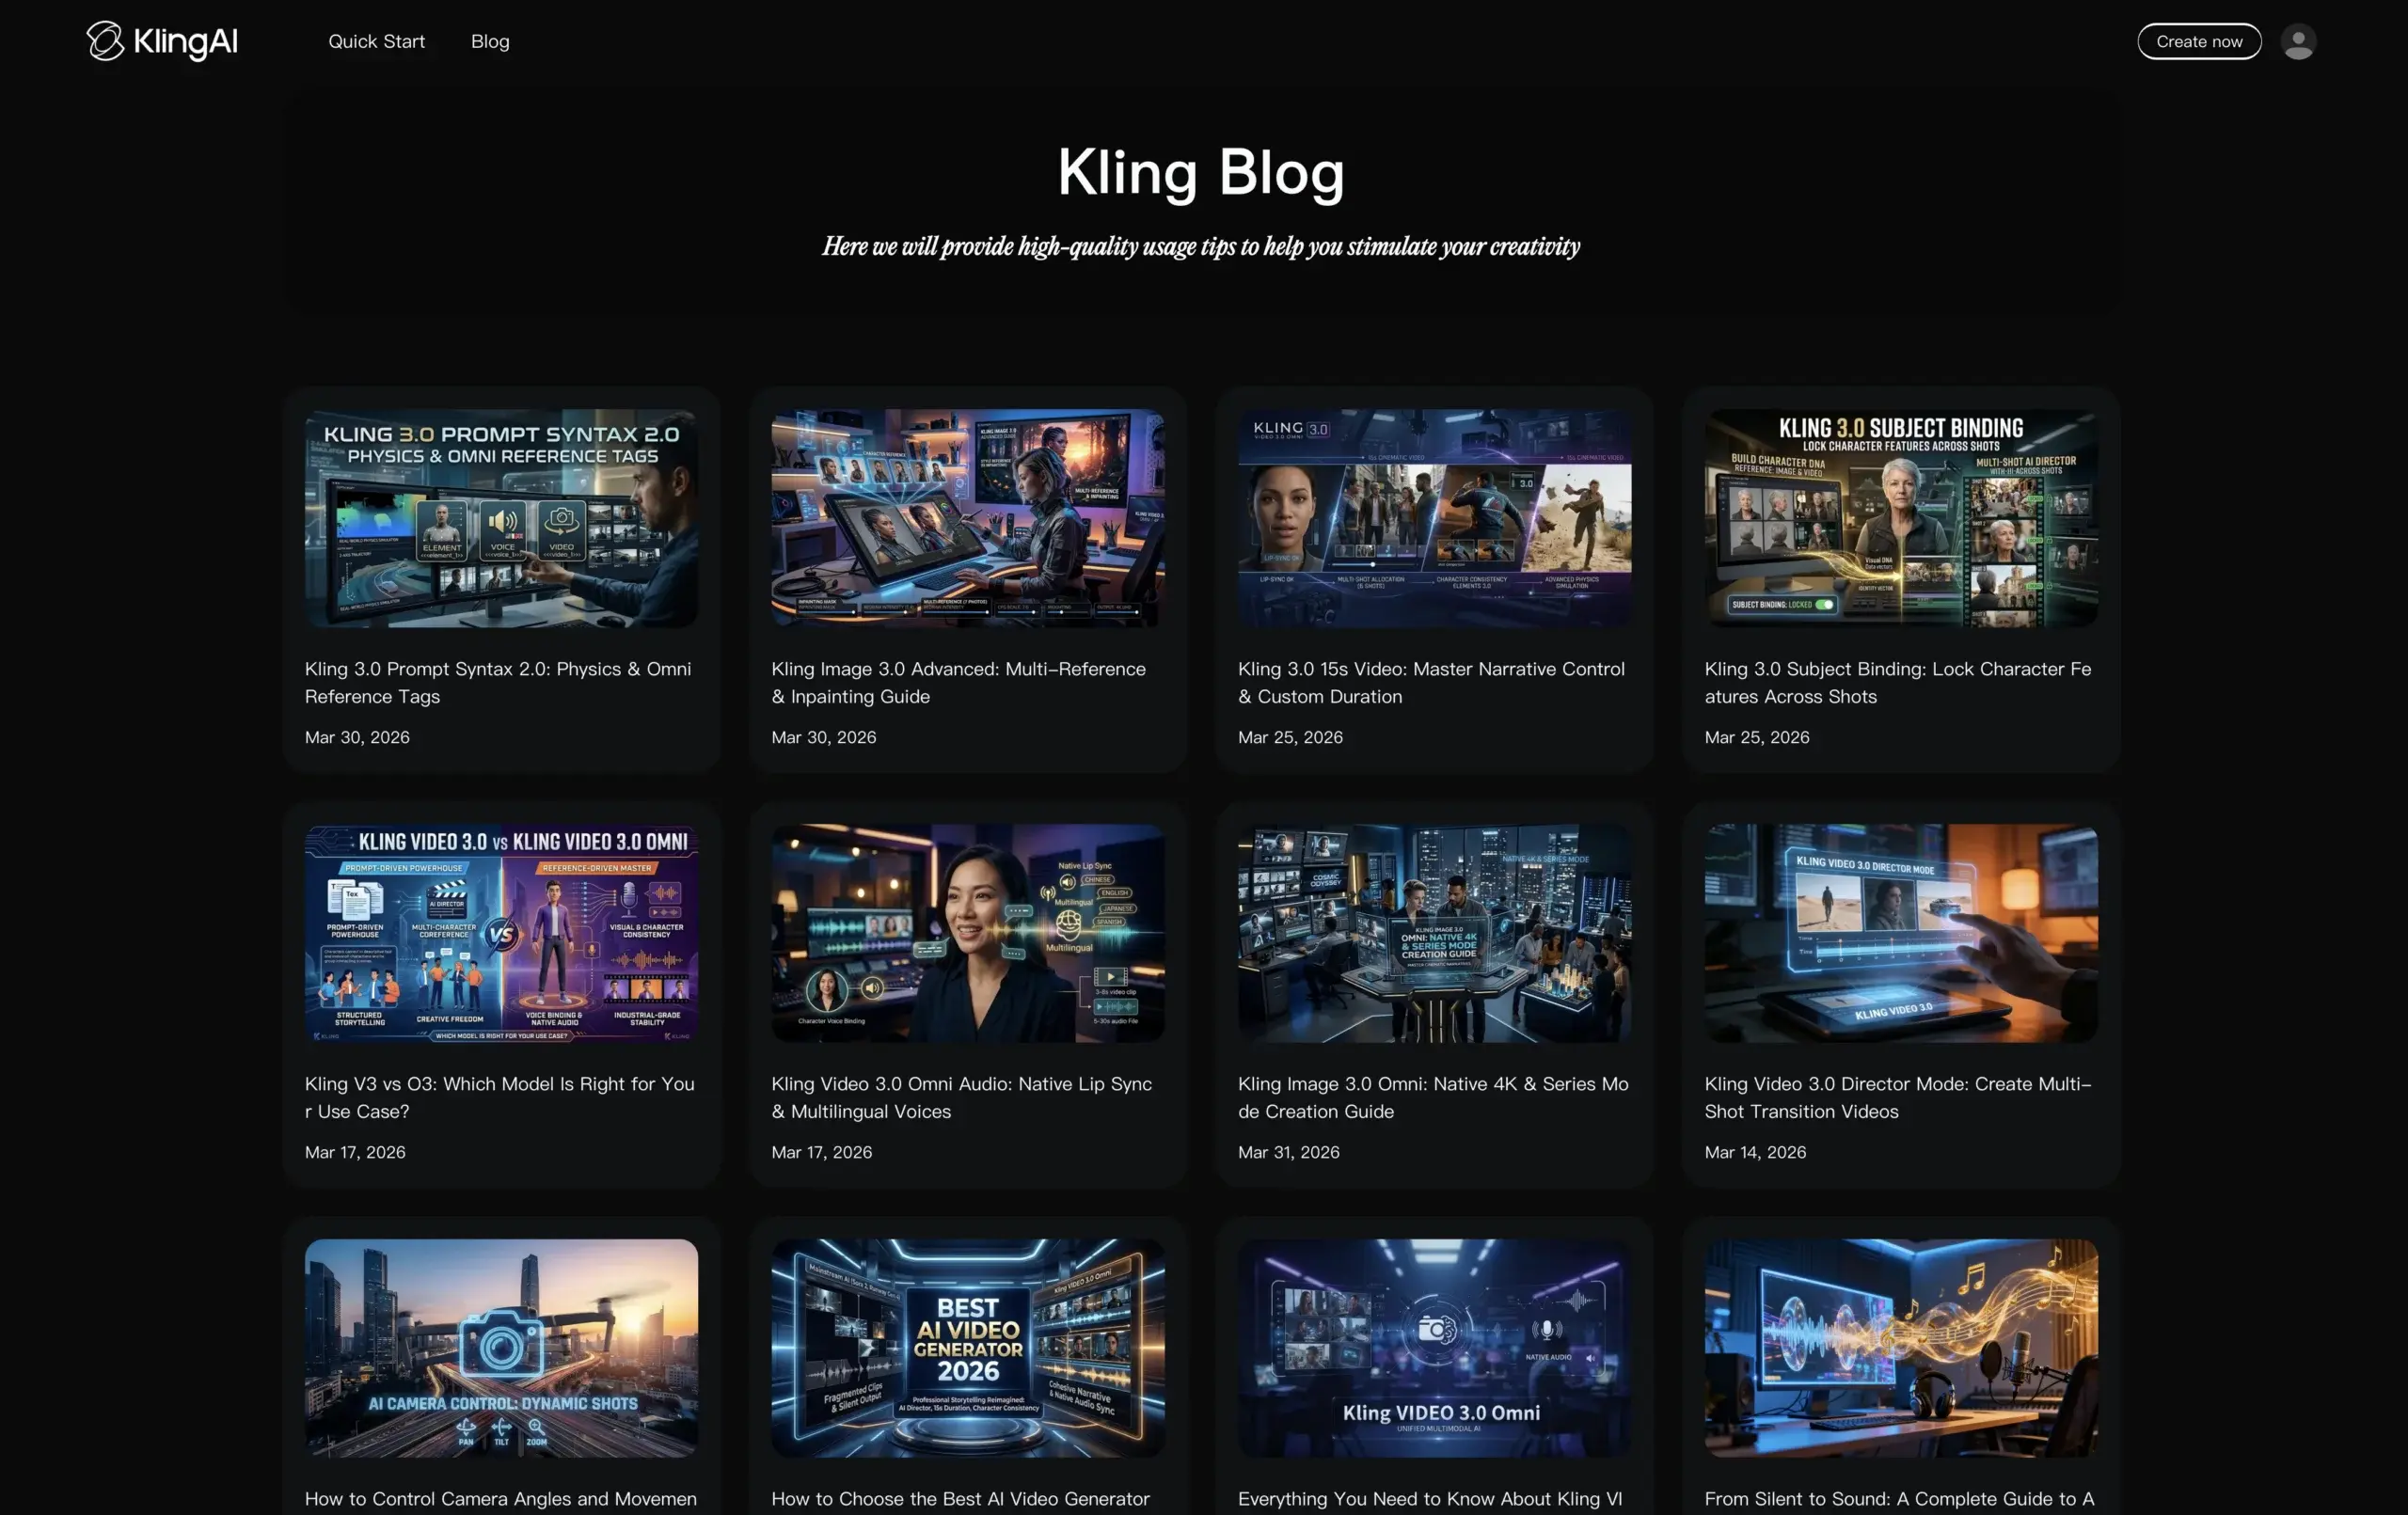This screenshot has width=2408, height=1515.
Task: Open the Best AI Video Generator 2026 thumbnail
Action: 967,1348
